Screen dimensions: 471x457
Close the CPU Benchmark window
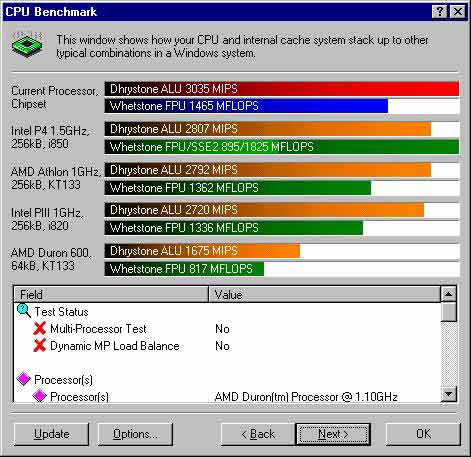pyautogui.click(x=458, y=12)
